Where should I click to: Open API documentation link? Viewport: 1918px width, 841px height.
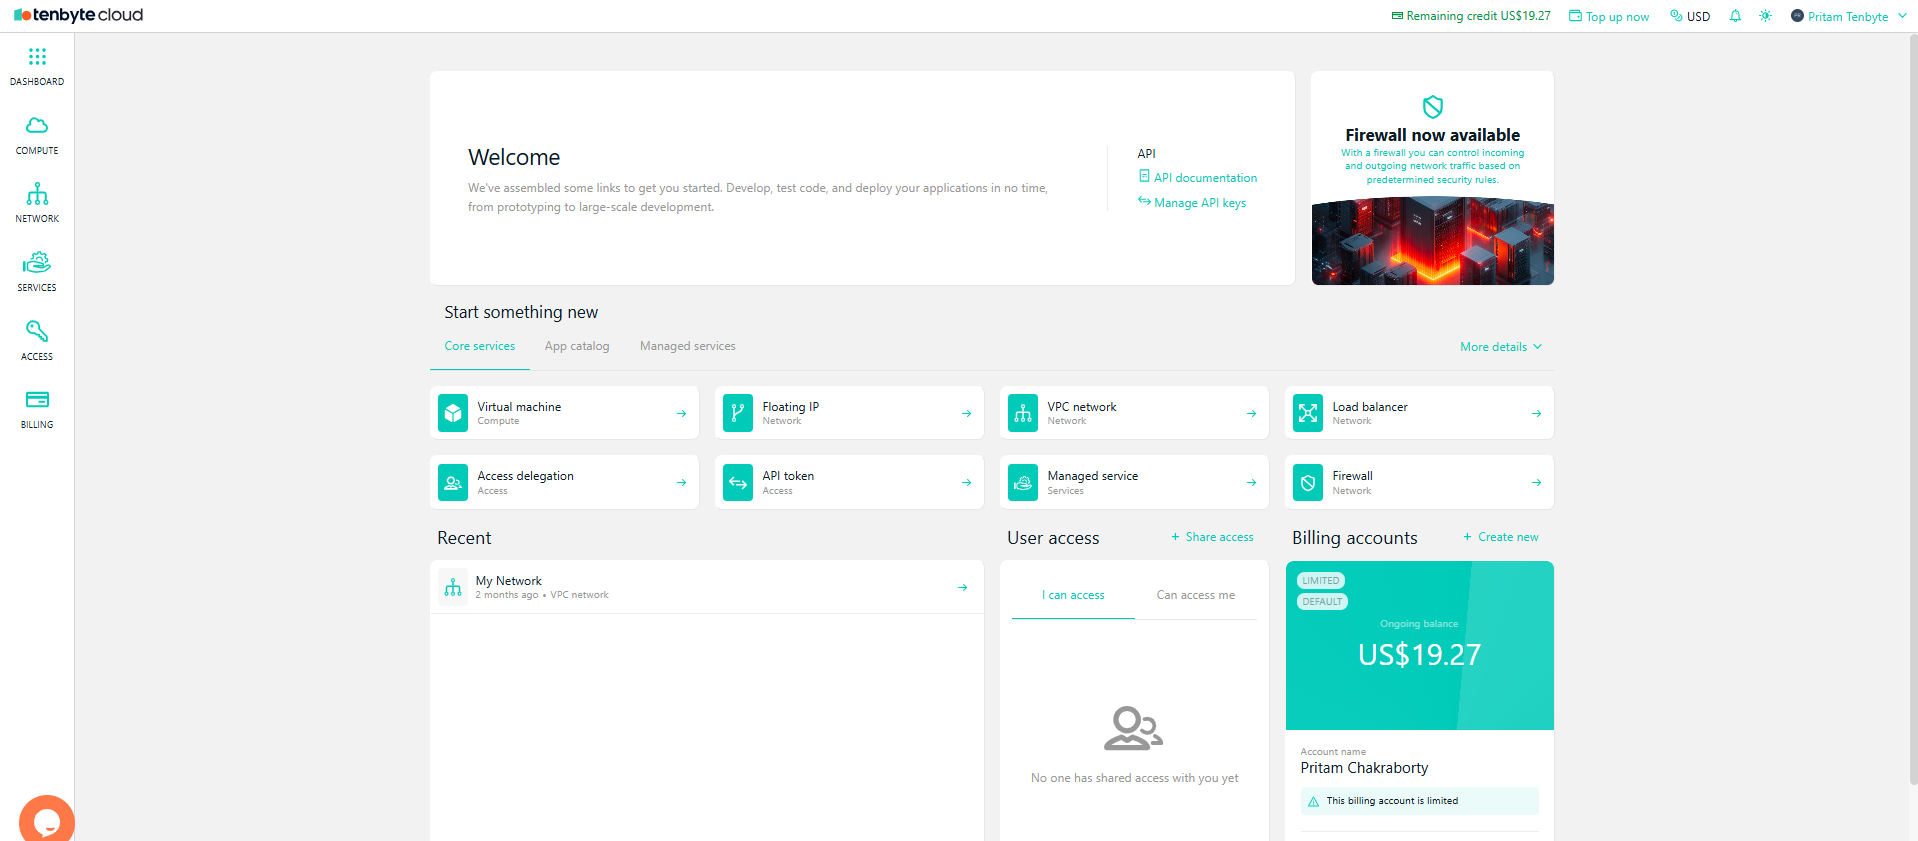(x=1198, y=177)
